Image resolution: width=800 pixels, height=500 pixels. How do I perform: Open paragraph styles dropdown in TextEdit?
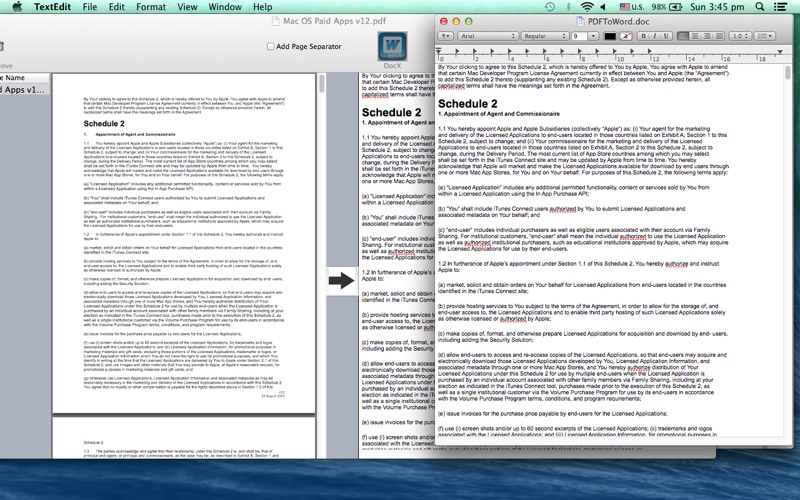[445, 36]
